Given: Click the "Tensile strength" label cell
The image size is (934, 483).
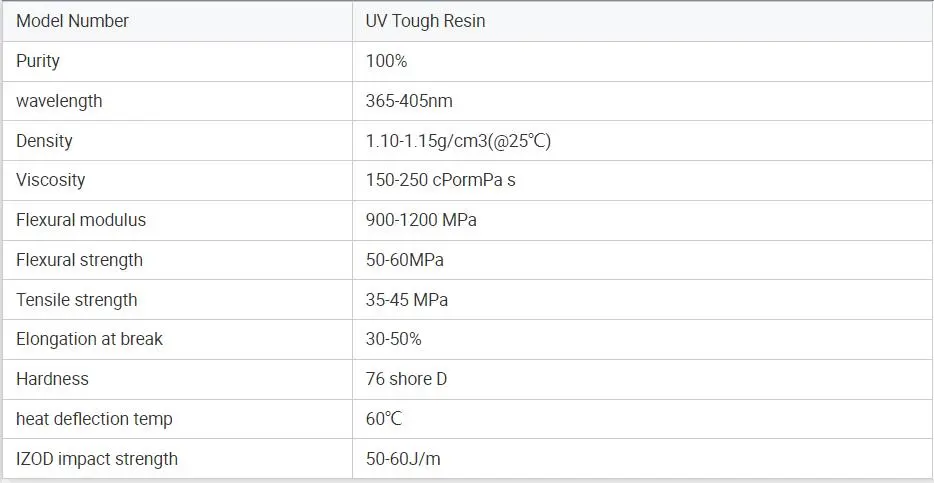Looking at the screenshot, I should coord(76,300).
